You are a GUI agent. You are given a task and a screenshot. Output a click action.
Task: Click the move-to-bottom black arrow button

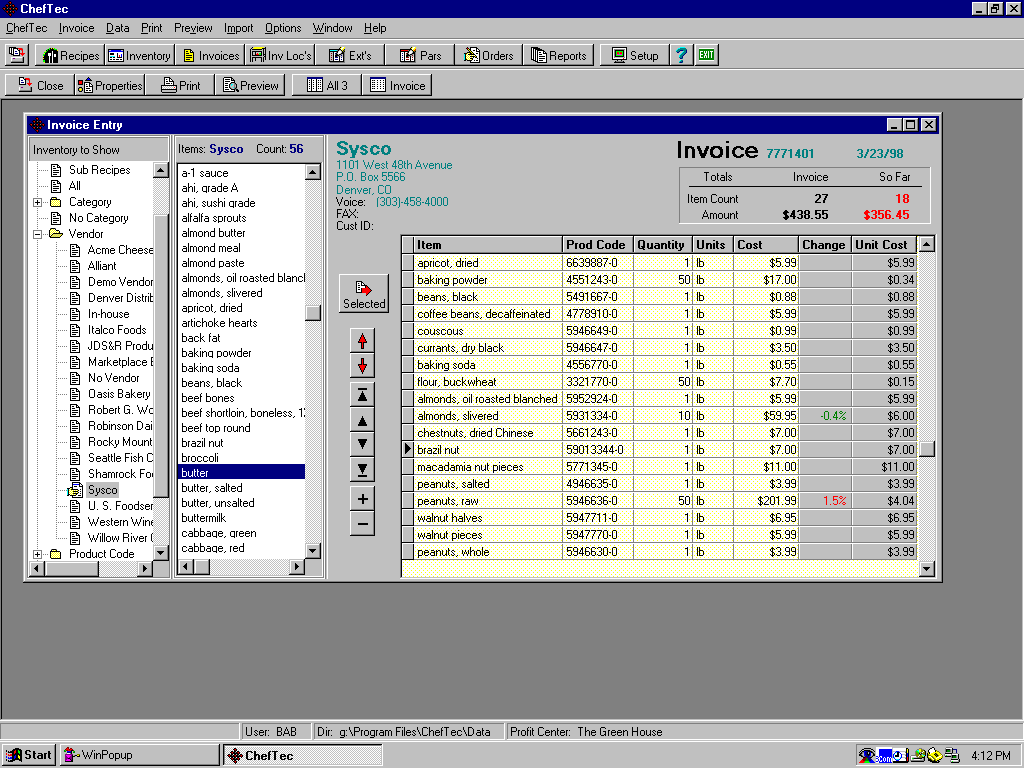362,470
